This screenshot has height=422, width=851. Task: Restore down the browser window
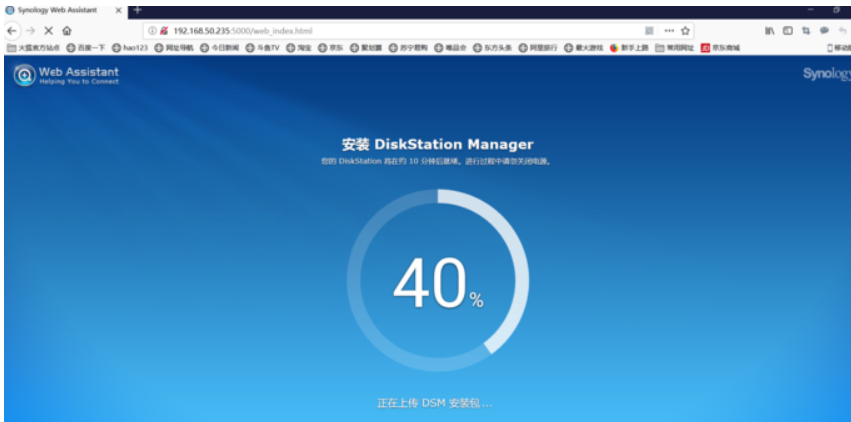[836, 10]
